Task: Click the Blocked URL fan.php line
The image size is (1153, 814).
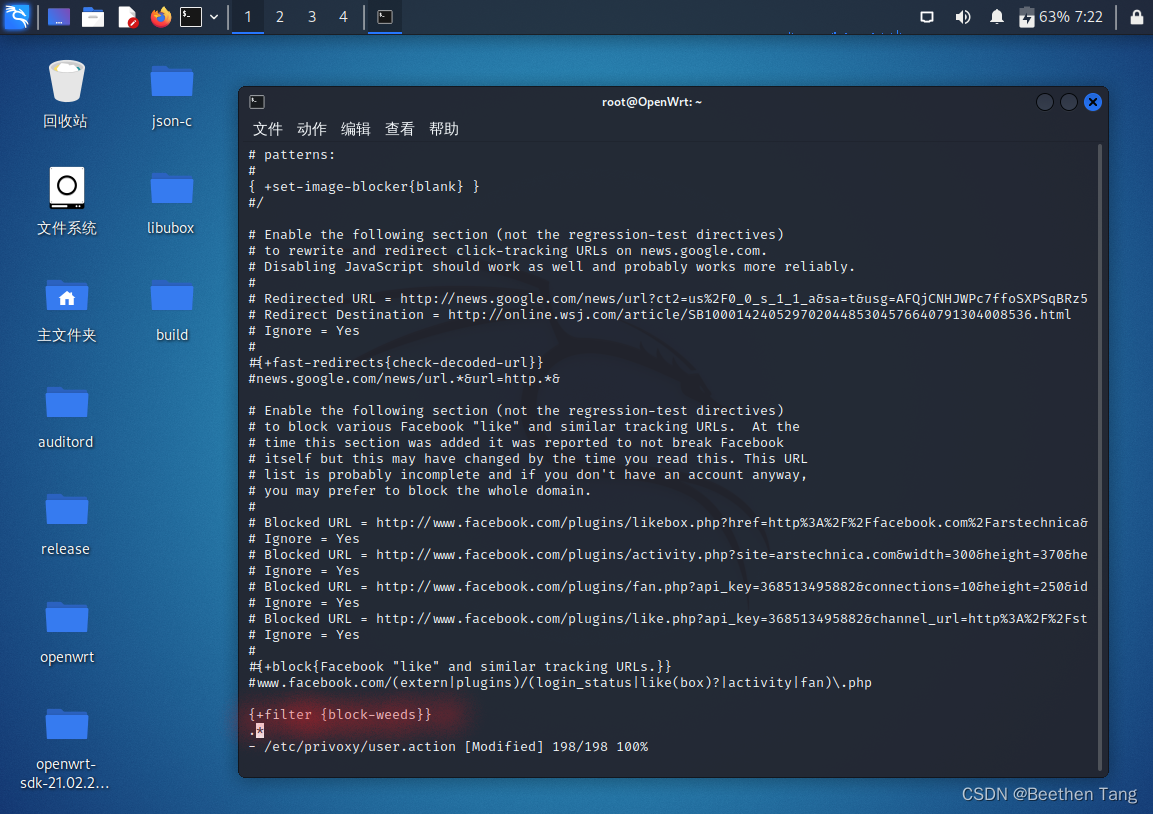Action: [x=668, y=587]
